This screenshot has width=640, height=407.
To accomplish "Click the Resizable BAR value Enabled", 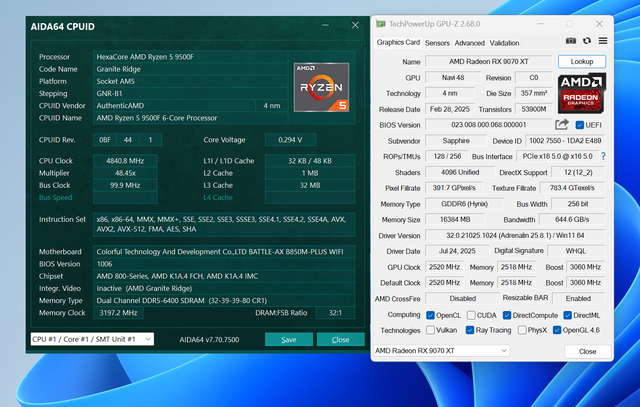I will pyautogui.click(x=578, y=298).
